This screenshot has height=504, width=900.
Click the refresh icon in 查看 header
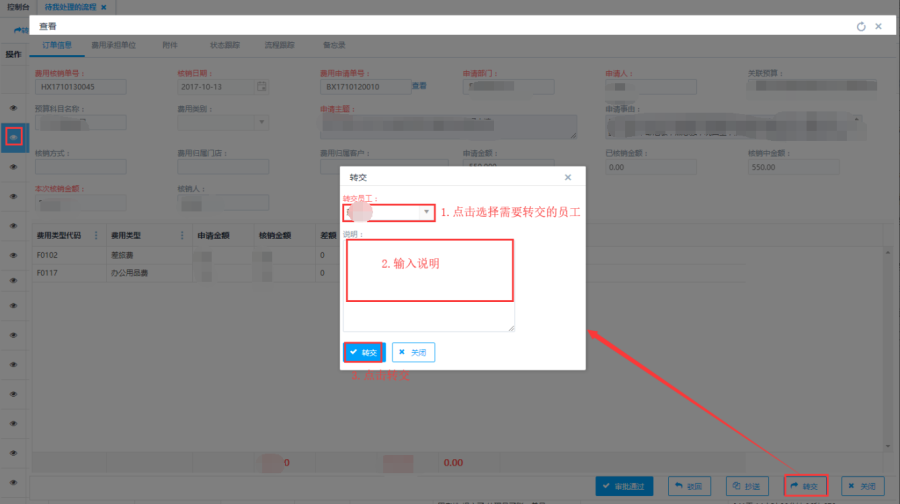tap(860, 27)
